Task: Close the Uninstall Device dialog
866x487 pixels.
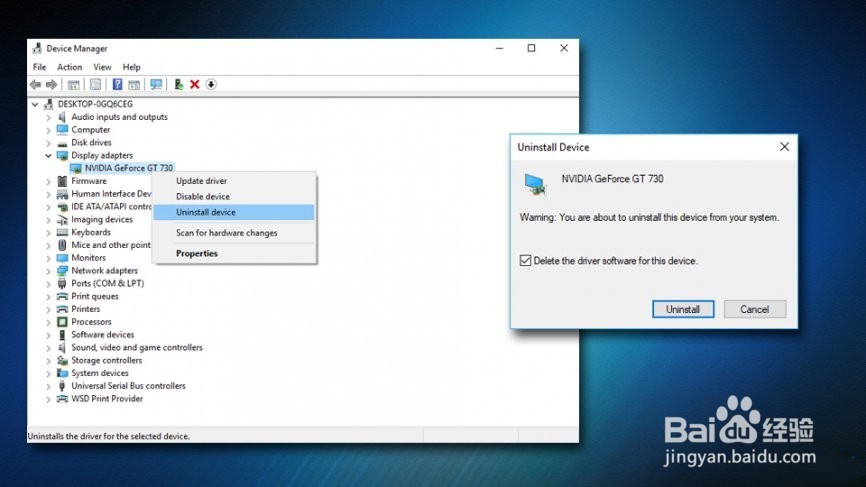Action: [x=784, y=147]
